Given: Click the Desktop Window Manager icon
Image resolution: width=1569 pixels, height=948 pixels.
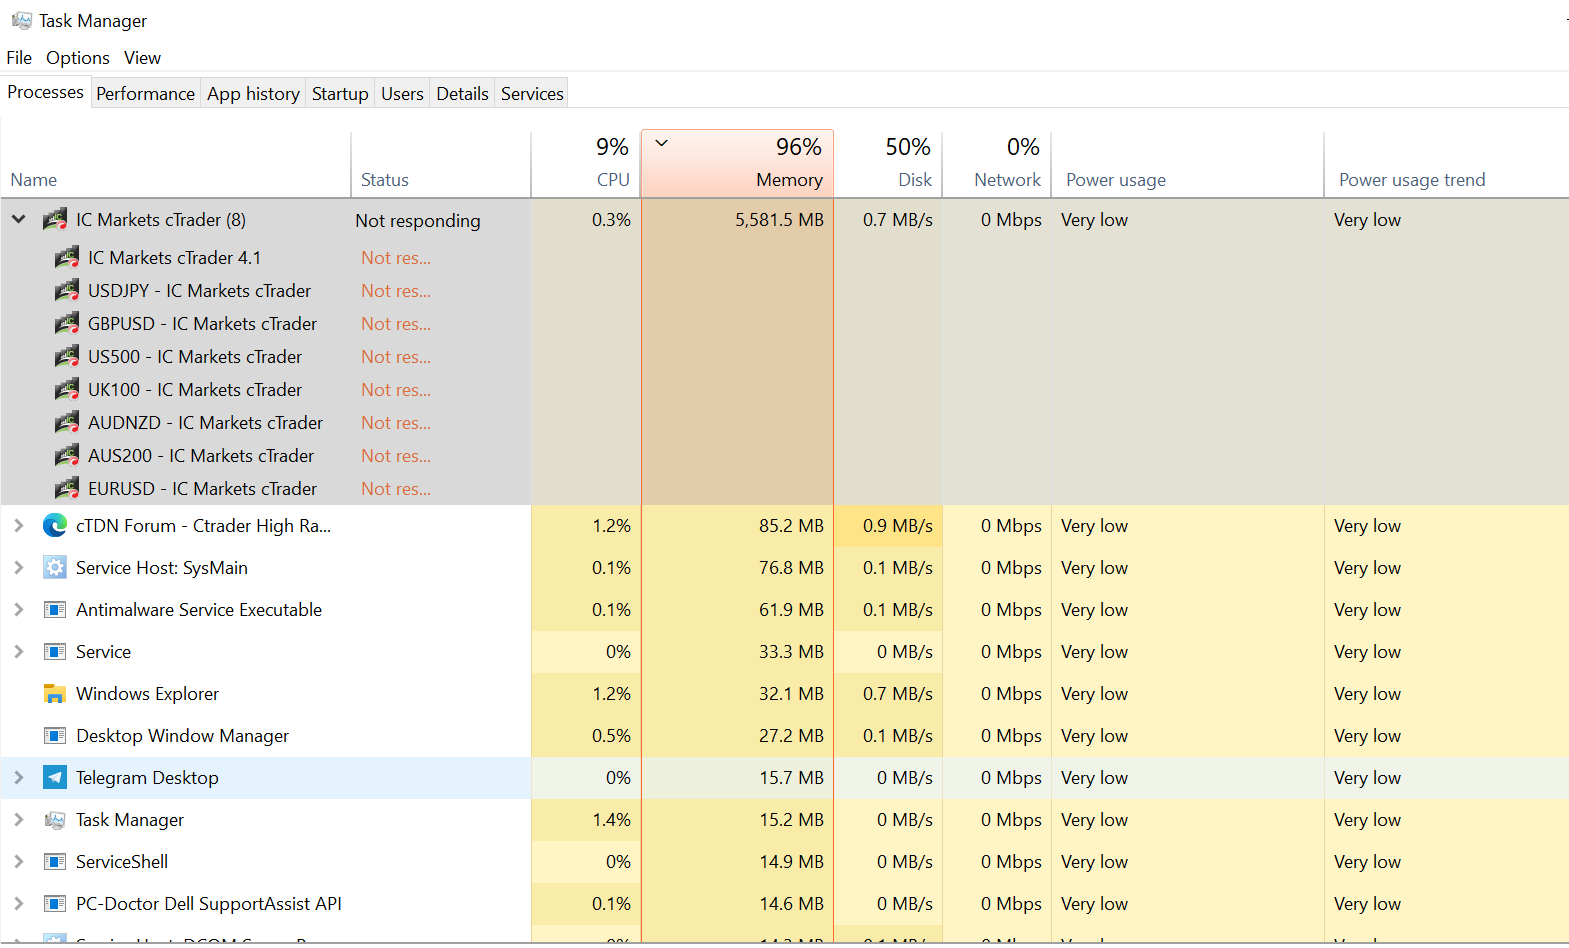Looking at the screenshot, I should coord(55,736).
